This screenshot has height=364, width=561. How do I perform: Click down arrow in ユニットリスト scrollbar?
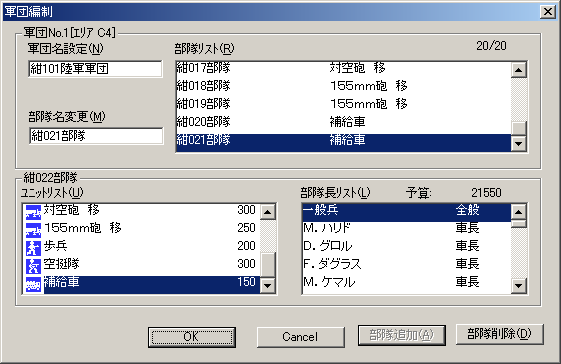tap(268, 286)
